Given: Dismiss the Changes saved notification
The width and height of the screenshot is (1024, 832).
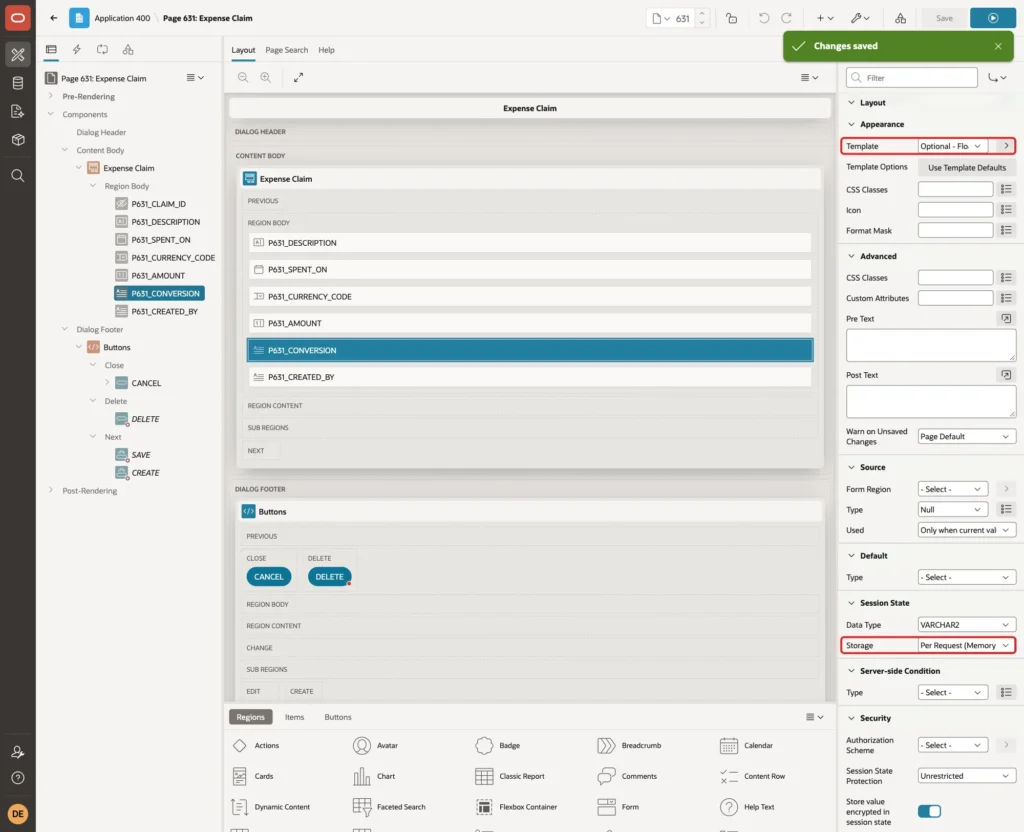Looking at the screenshot, I should pyautogui.click(x=998, y=46).
